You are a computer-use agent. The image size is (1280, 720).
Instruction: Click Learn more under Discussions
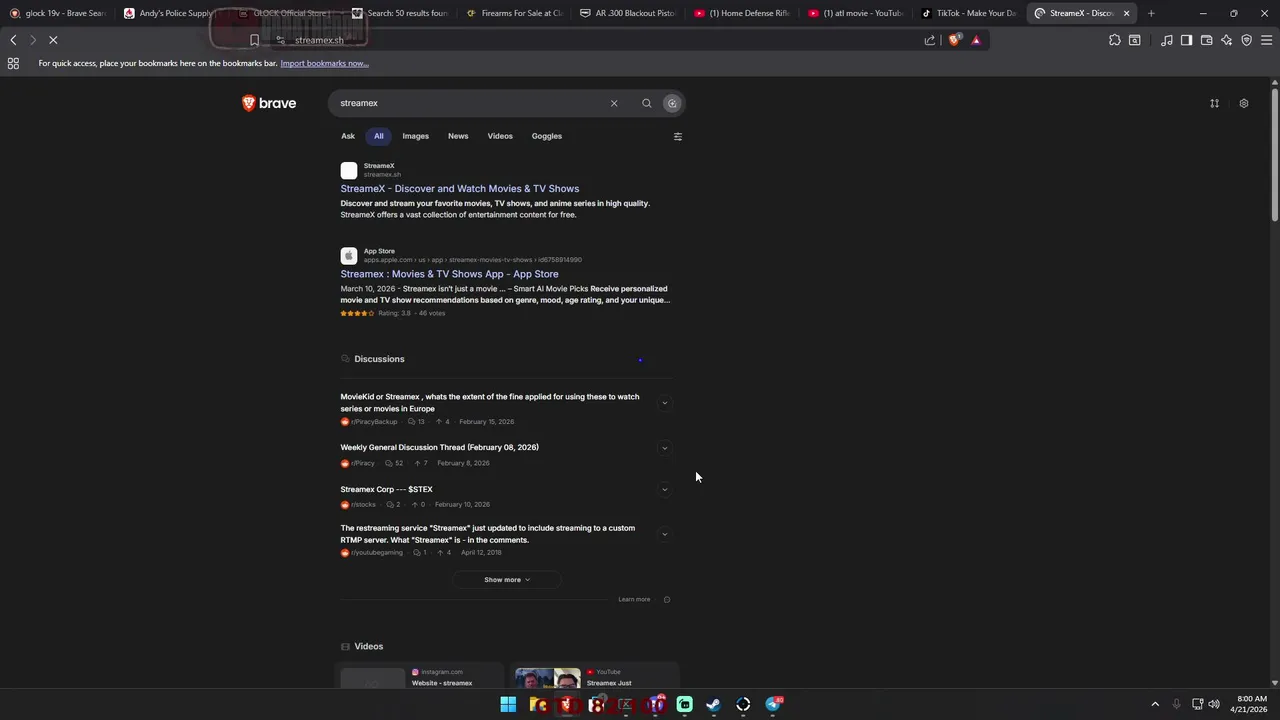pos(634,600)
